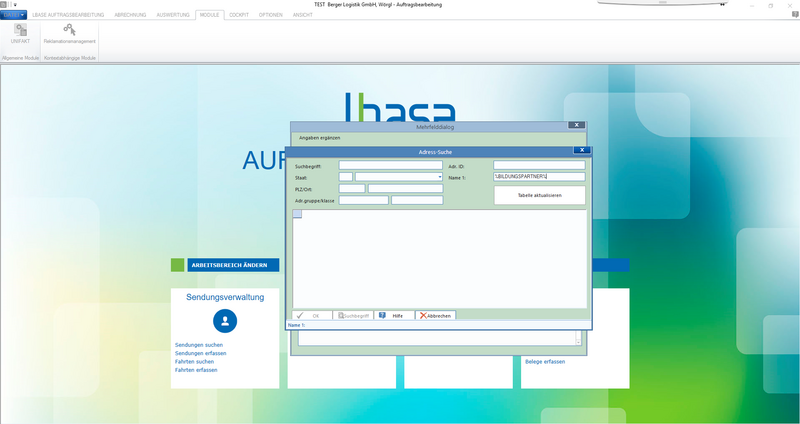
Task: Click the help icon in top-right corner
Action: click(794, 15)
